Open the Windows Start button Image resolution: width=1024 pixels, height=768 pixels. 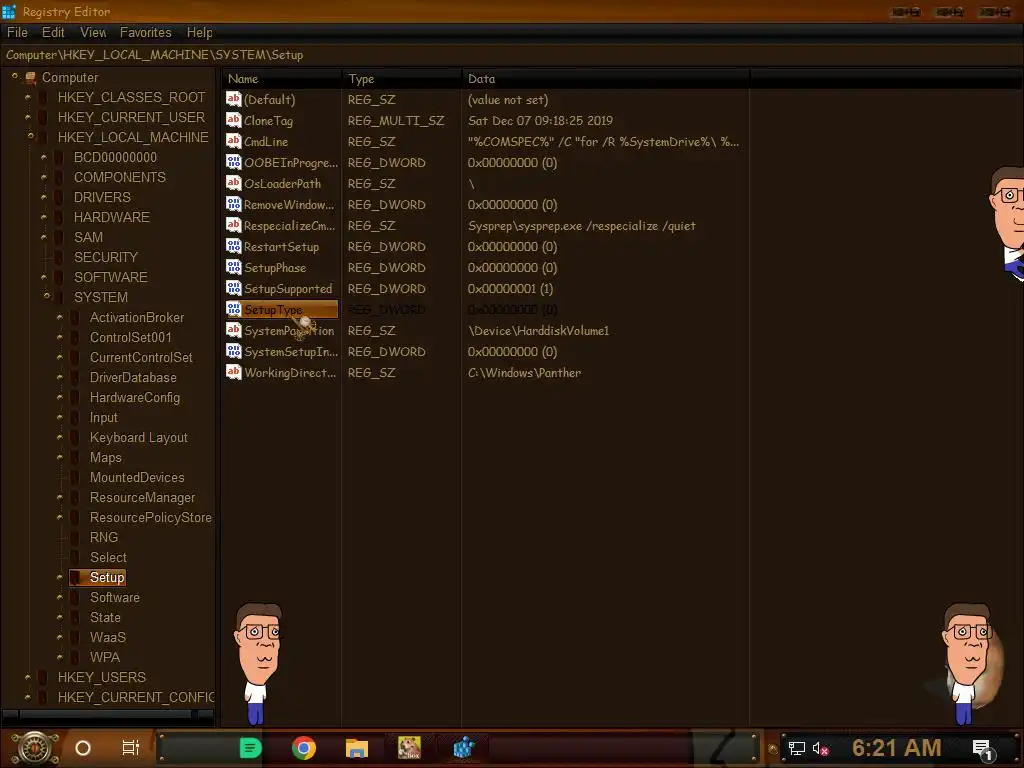pos(35,748)
